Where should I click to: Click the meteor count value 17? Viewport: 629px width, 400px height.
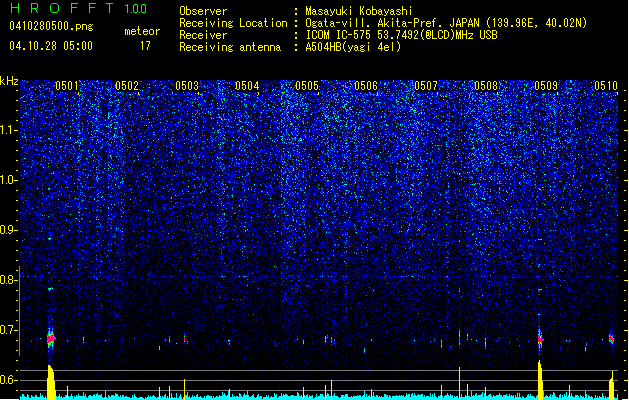(x=145, y=46)
